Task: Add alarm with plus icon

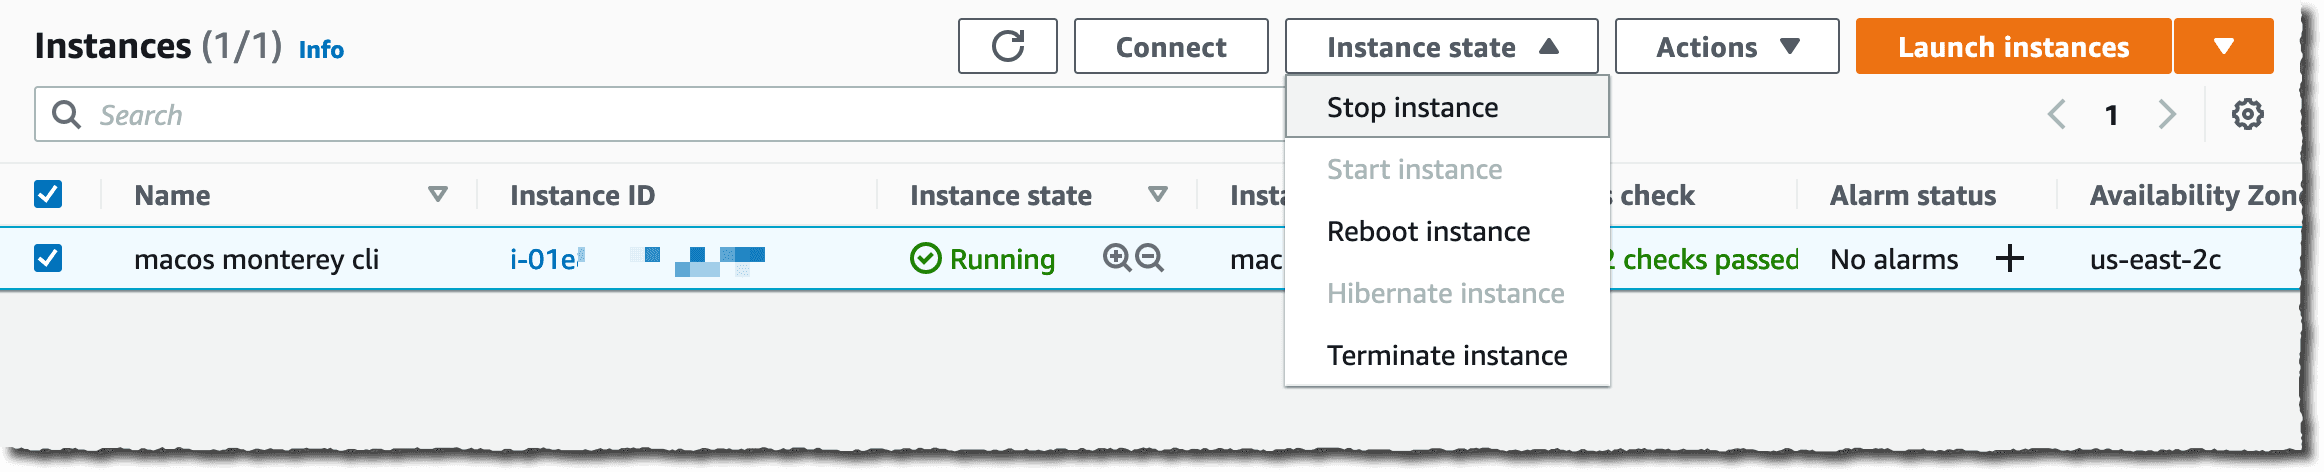Action: pyautogui.click(x=2009, y=258)
